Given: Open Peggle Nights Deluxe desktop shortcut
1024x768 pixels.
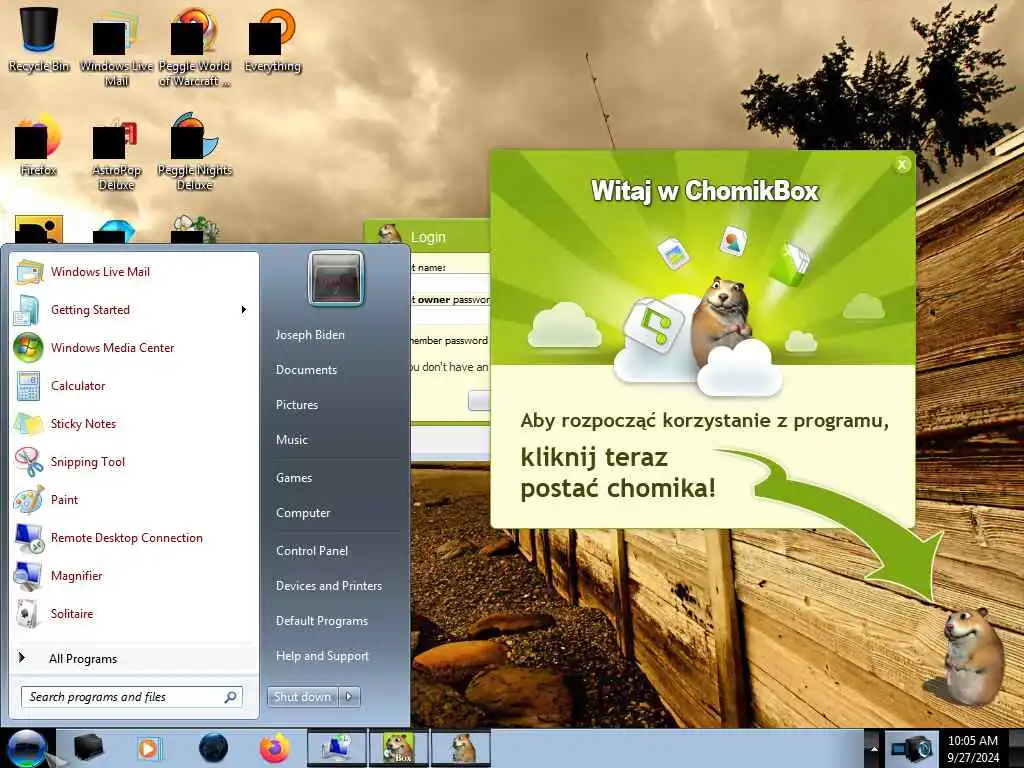Looking at the screenshot, I should tap(195, 152).
